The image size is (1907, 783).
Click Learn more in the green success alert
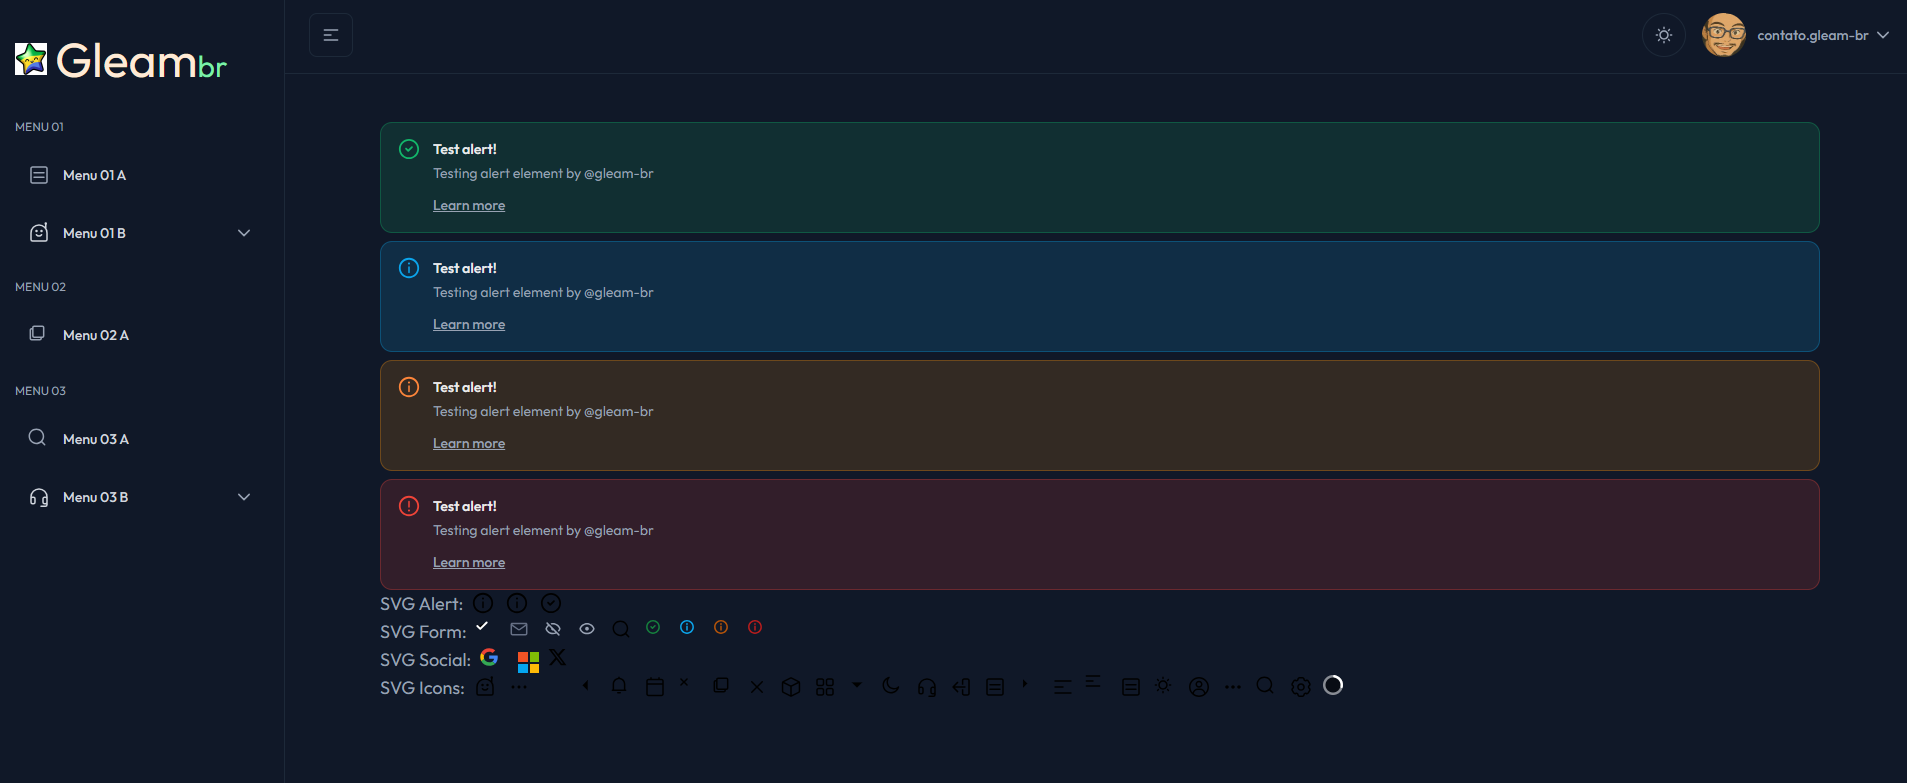point(469,206)
